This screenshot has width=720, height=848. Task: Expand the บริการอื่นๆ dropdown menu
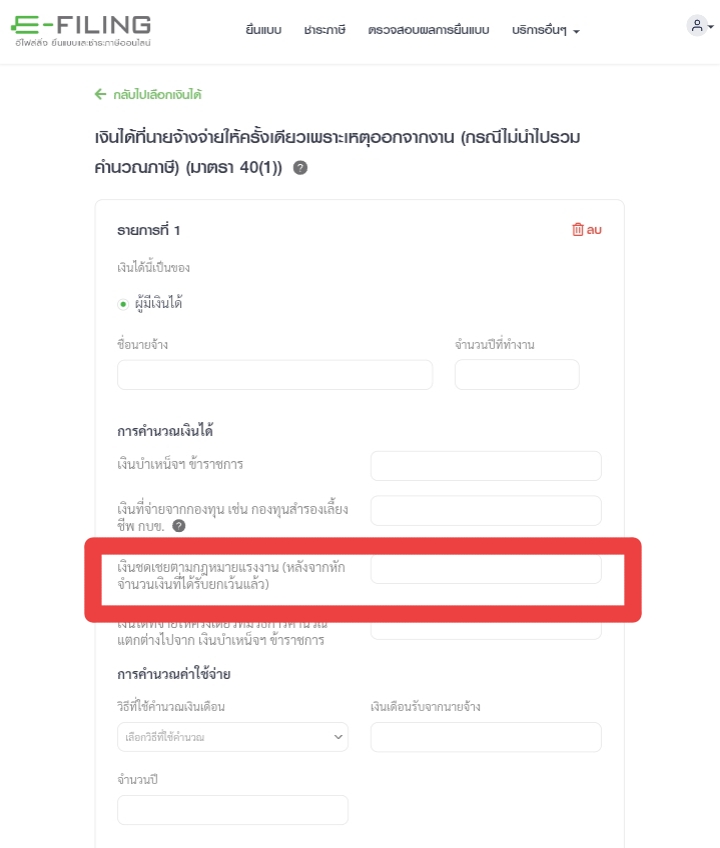point(545,30)
